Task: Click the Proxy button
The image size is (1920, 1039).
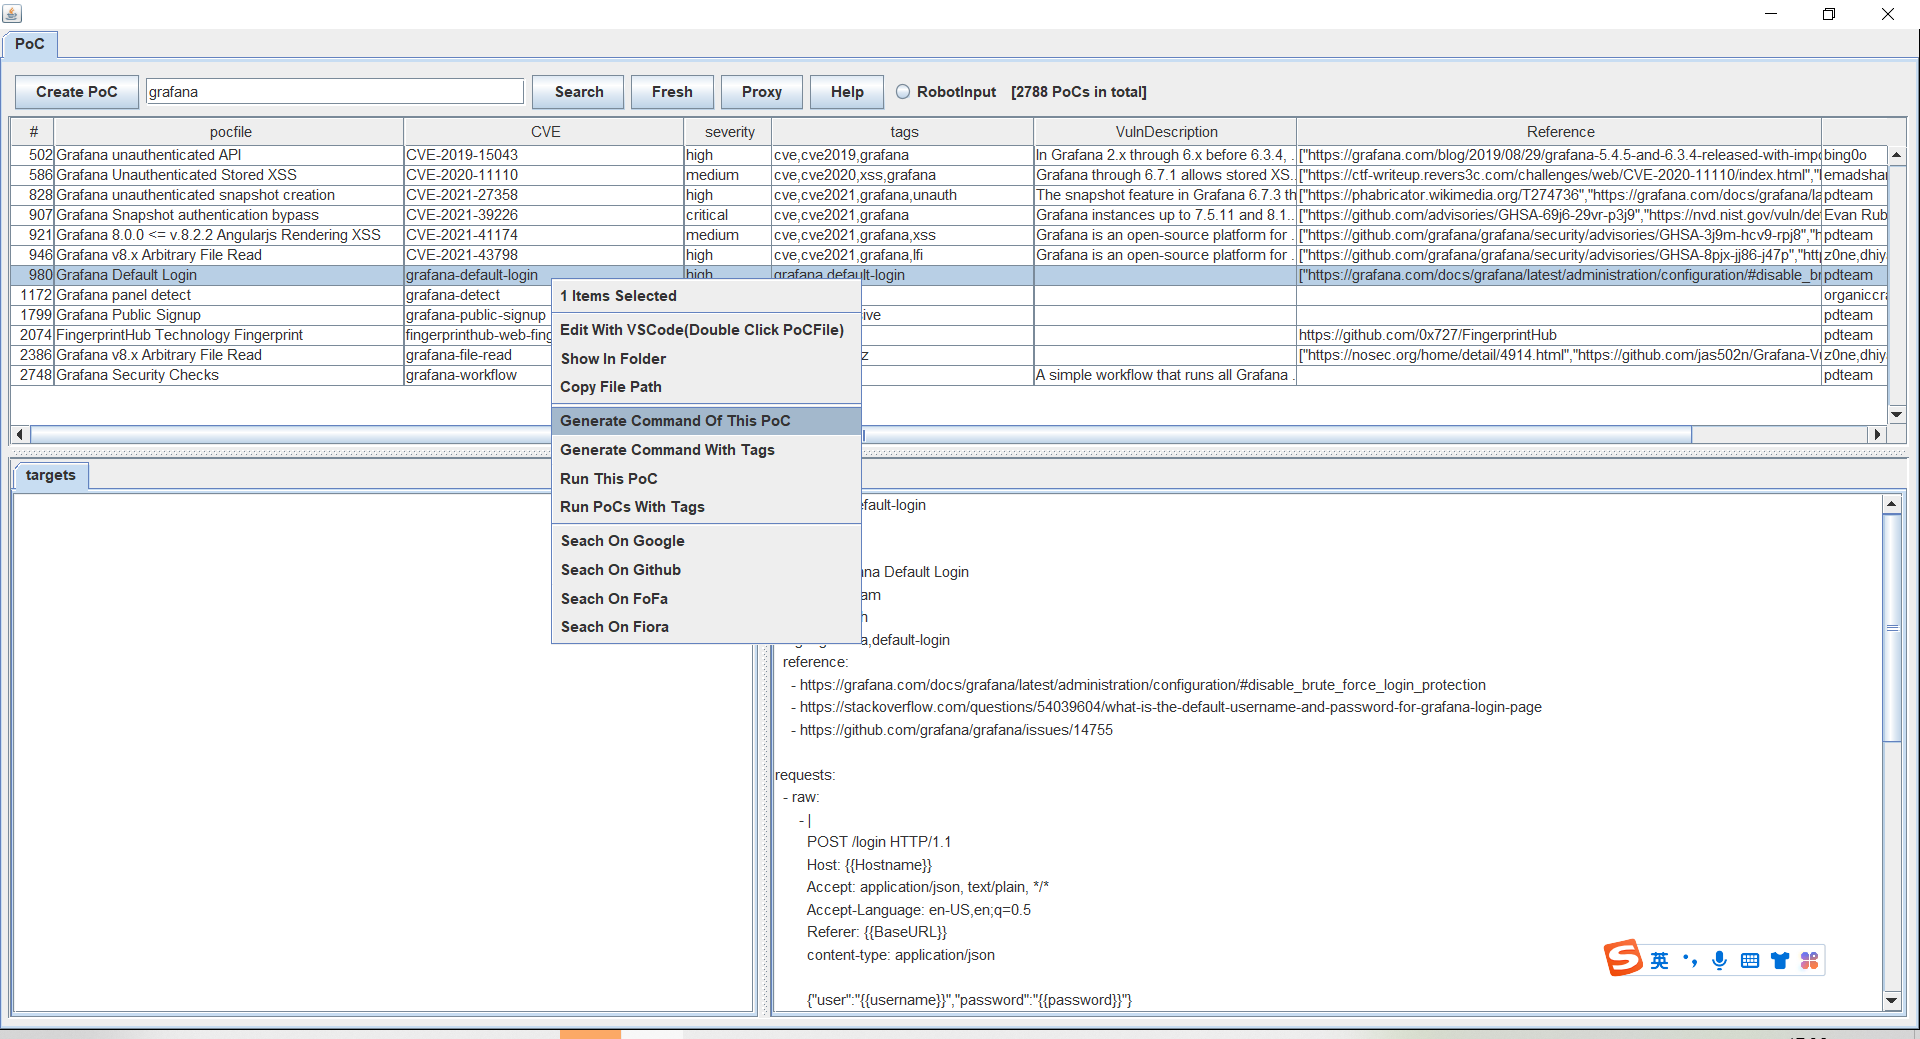Action: (x=762, y=92)
